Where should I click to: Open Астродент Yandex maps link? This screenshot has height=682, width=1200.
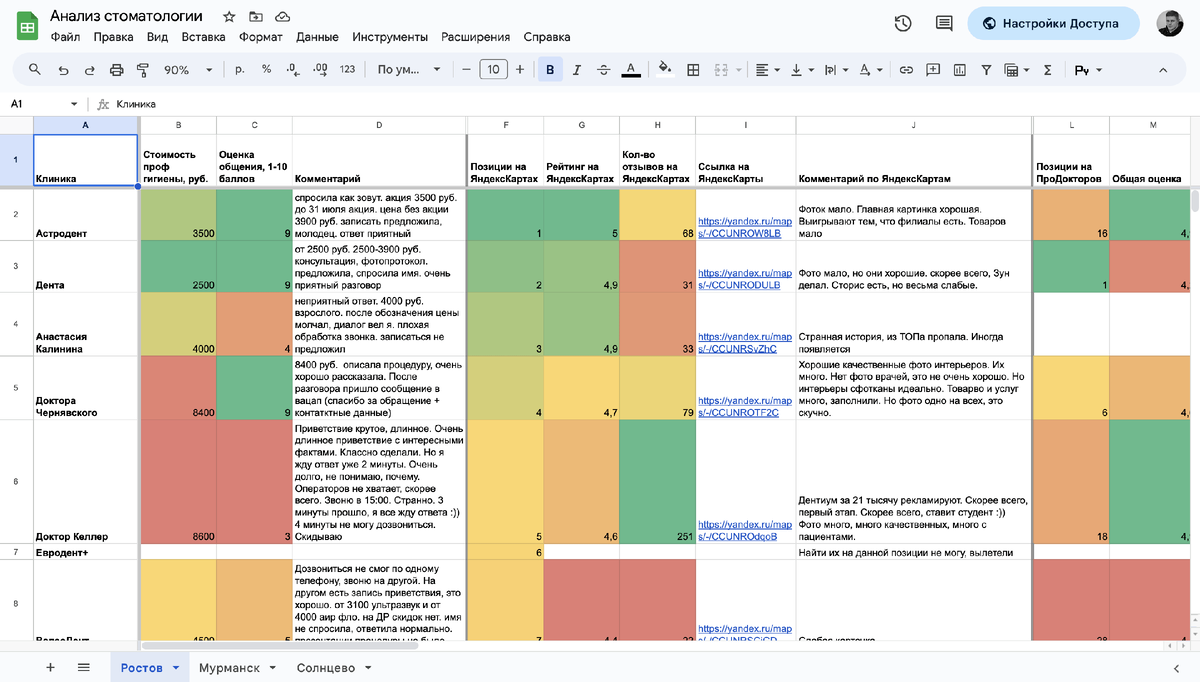[745, 226]
